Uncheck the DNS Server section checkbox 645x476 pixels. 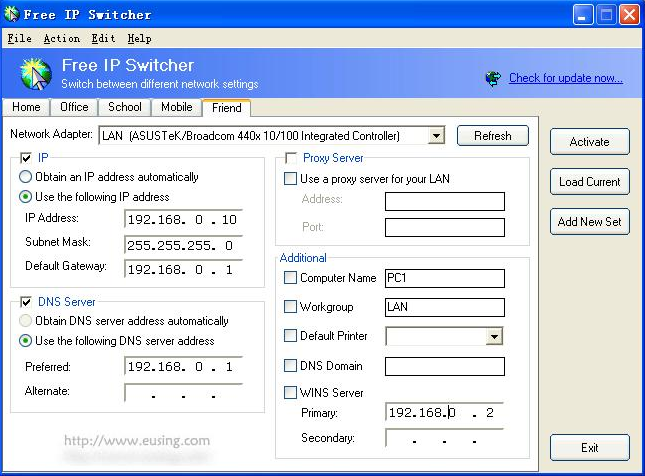[26, 302]
